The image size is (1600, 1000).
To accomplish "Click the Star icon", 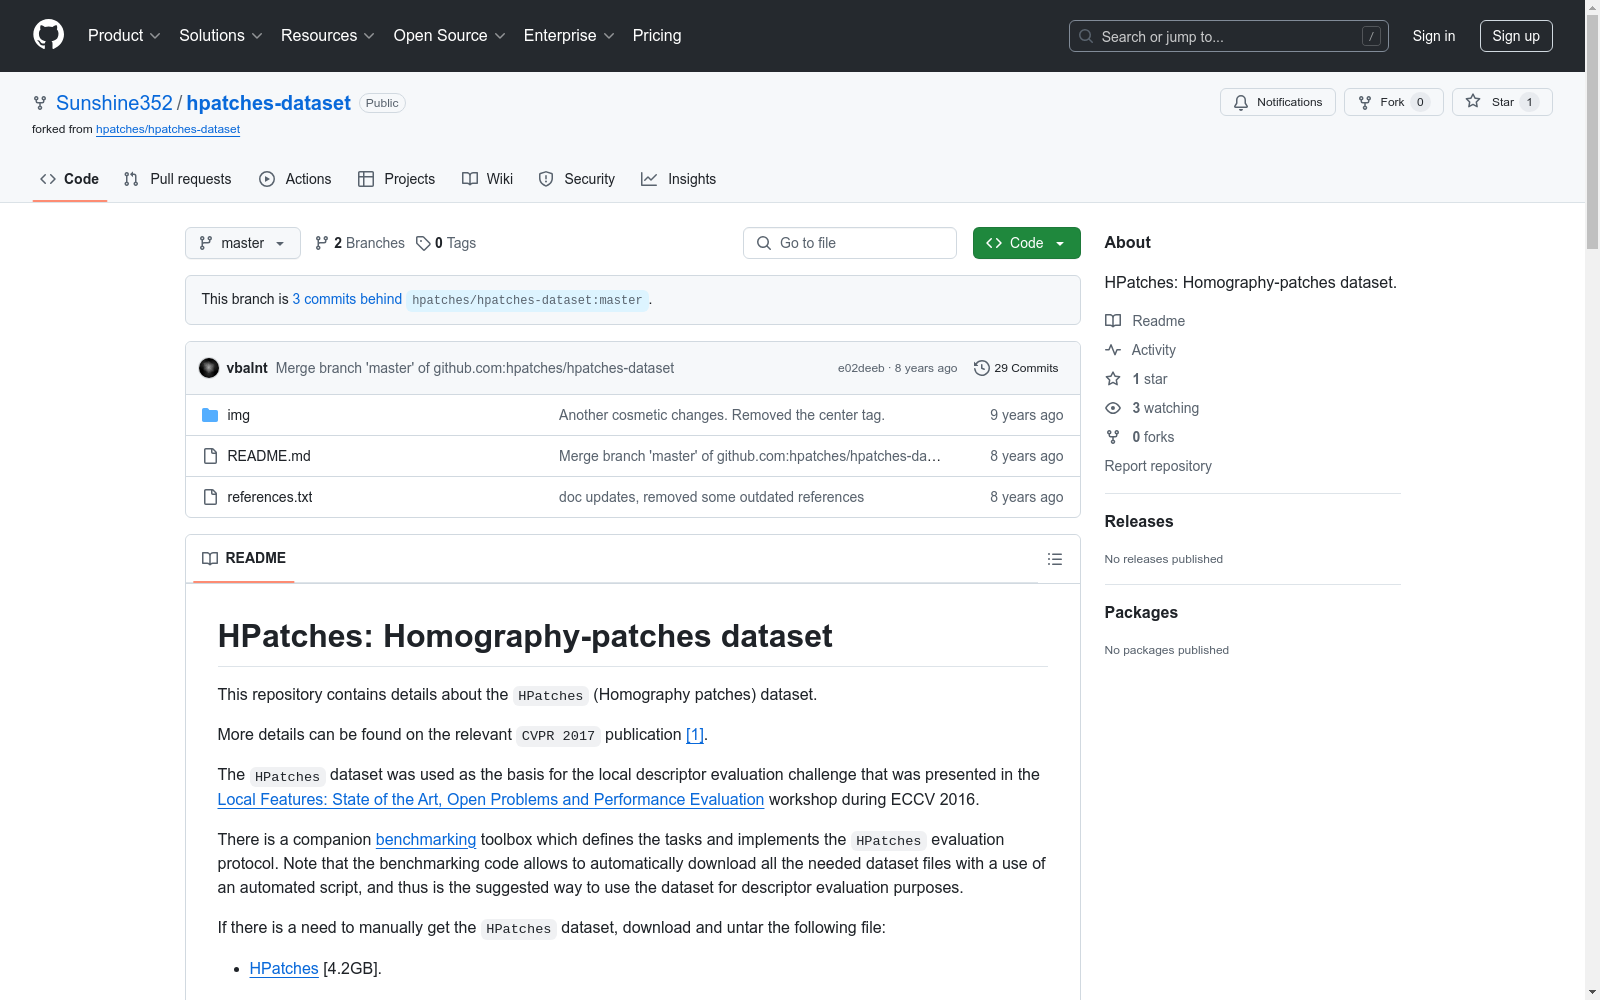I will pyautogui.click(x=1473, y=101).
